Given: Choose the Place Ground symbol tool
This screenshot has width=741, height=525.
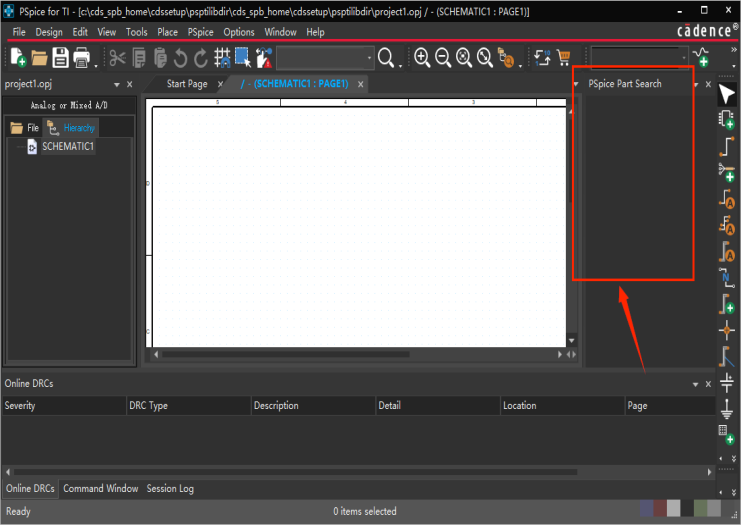Looking at the screenshot, I should [x=726, y=409].
